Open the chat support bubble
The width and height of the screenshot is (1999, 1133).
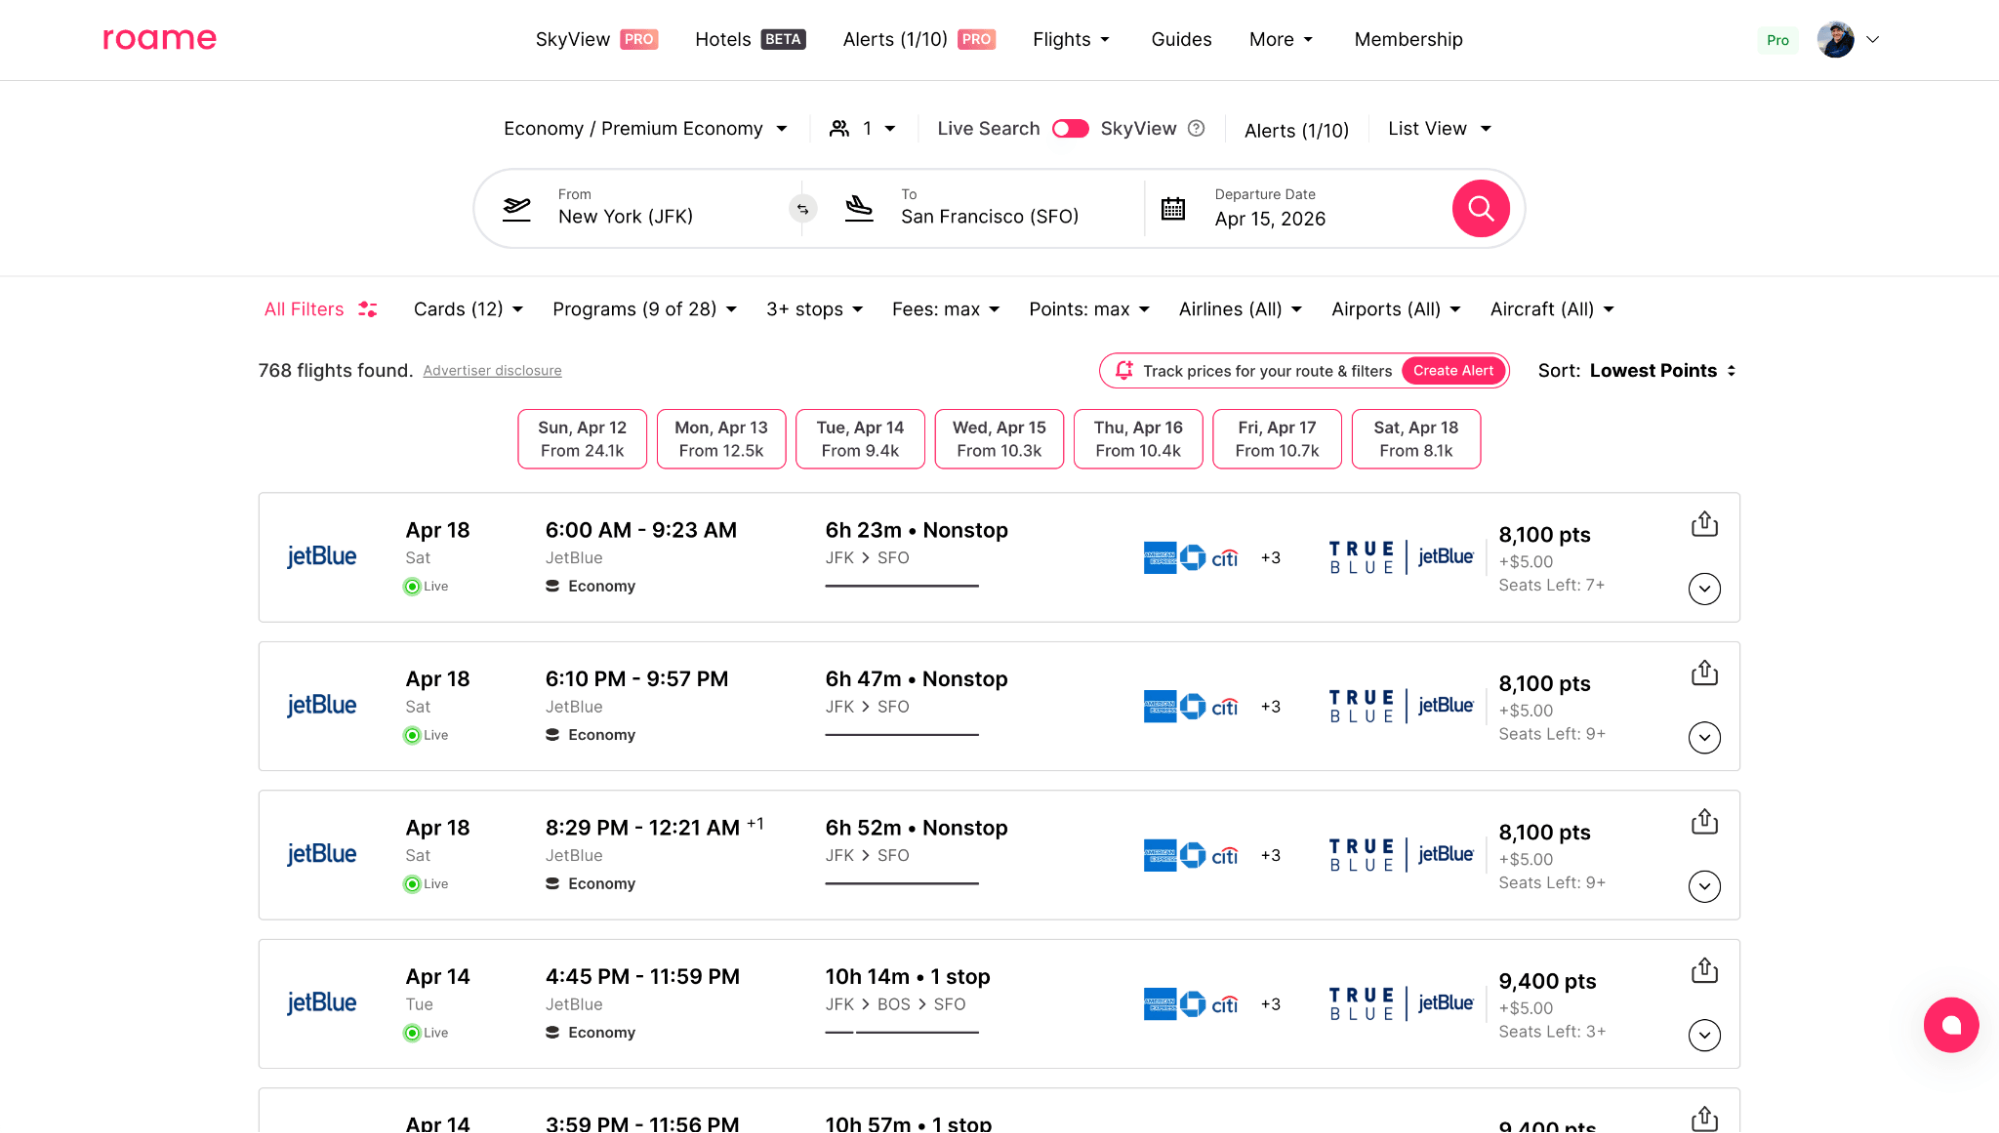[1950, 1025]
